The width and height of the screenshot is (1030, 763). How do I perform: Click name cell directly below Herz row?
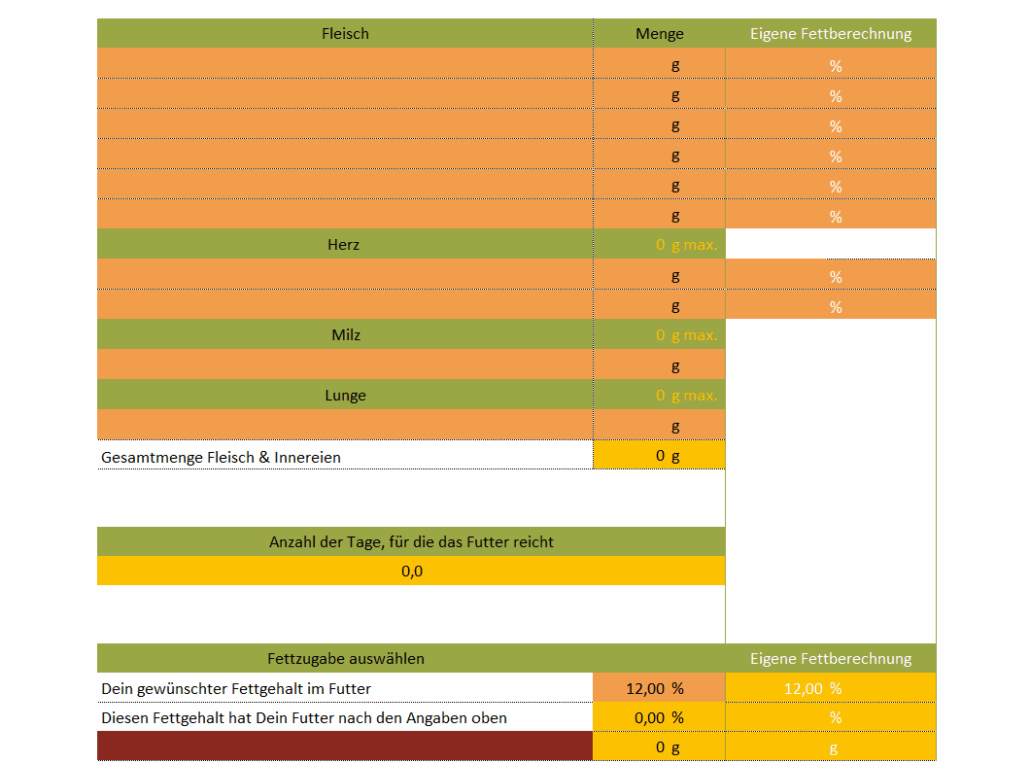pyautogui.click(x=345, y=274)
